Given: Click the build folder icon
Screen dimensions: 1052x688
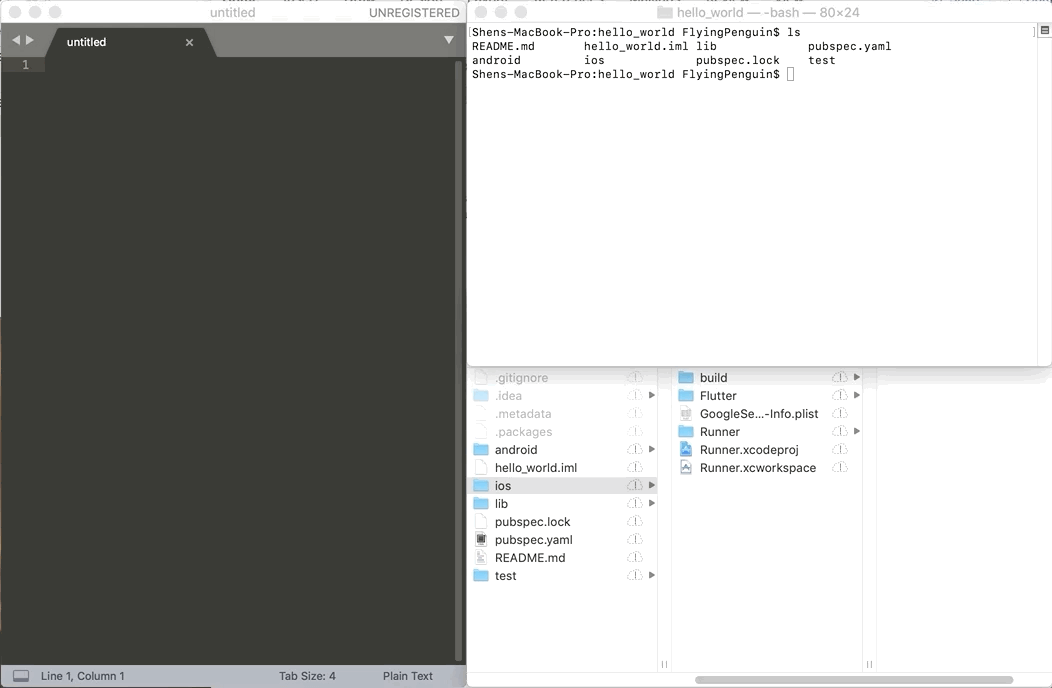Looking at the screenshot, I should 686,378.
